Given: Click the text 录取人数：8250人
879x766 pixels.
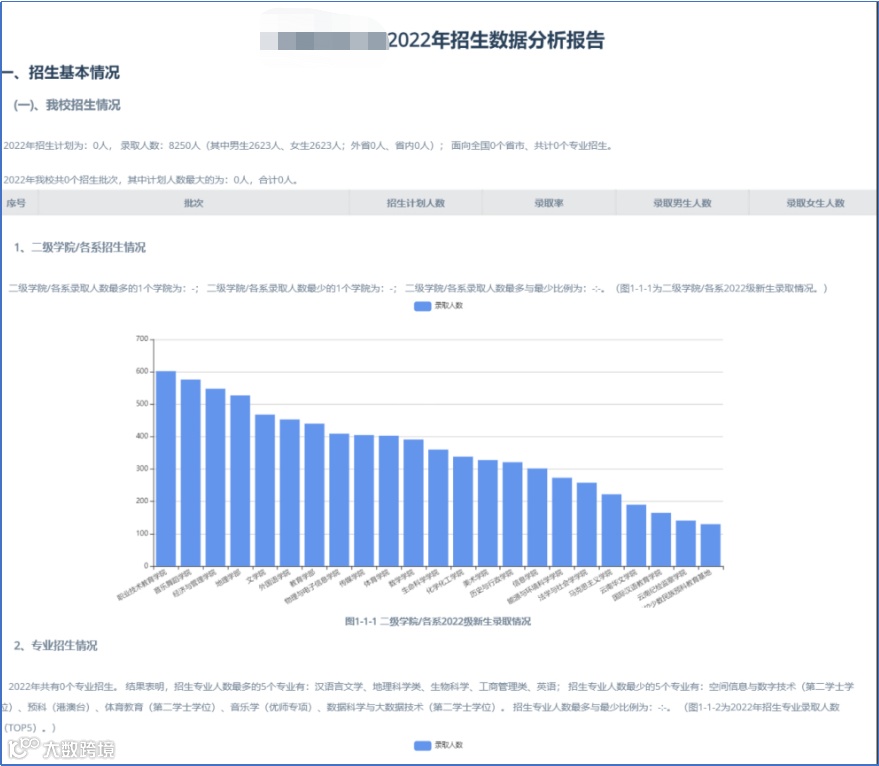Looking at the screenshot, I should (160, 146).
